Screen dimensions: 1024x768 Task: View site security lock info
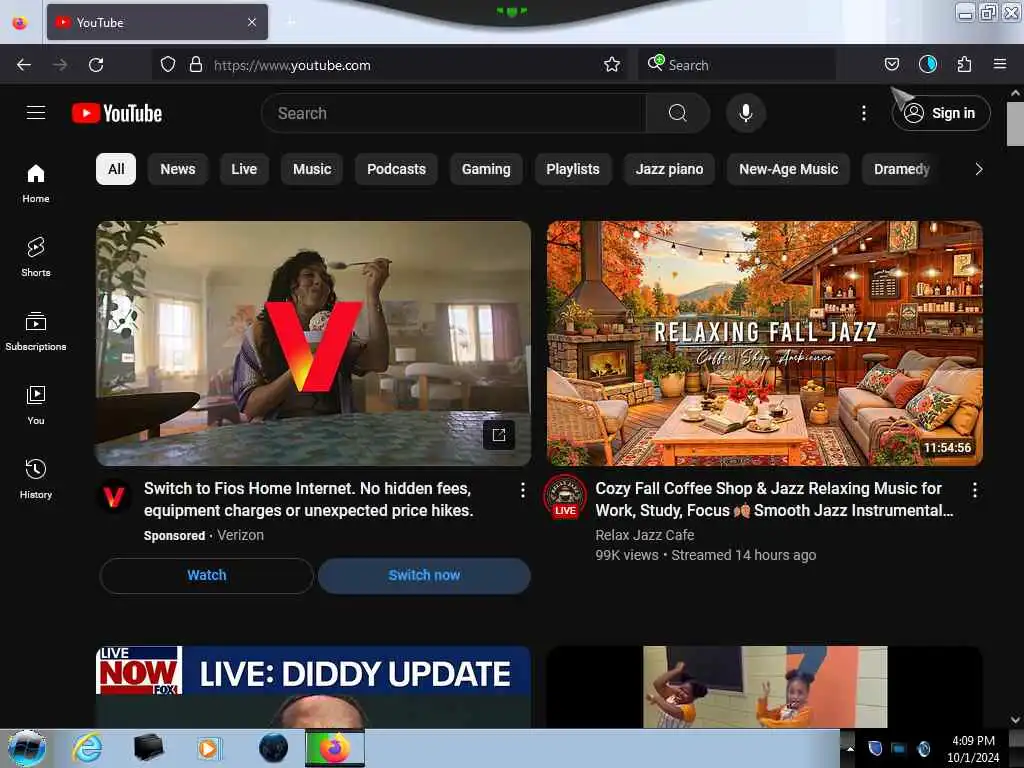[x=195, y=65]
